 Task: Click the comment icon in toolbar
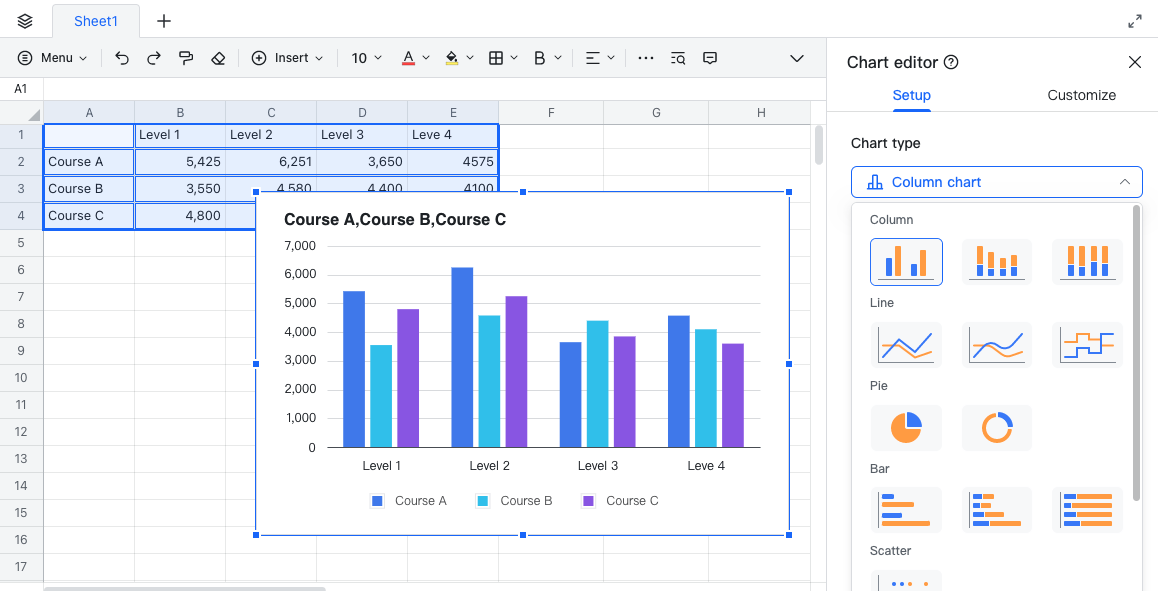[710, 58]
